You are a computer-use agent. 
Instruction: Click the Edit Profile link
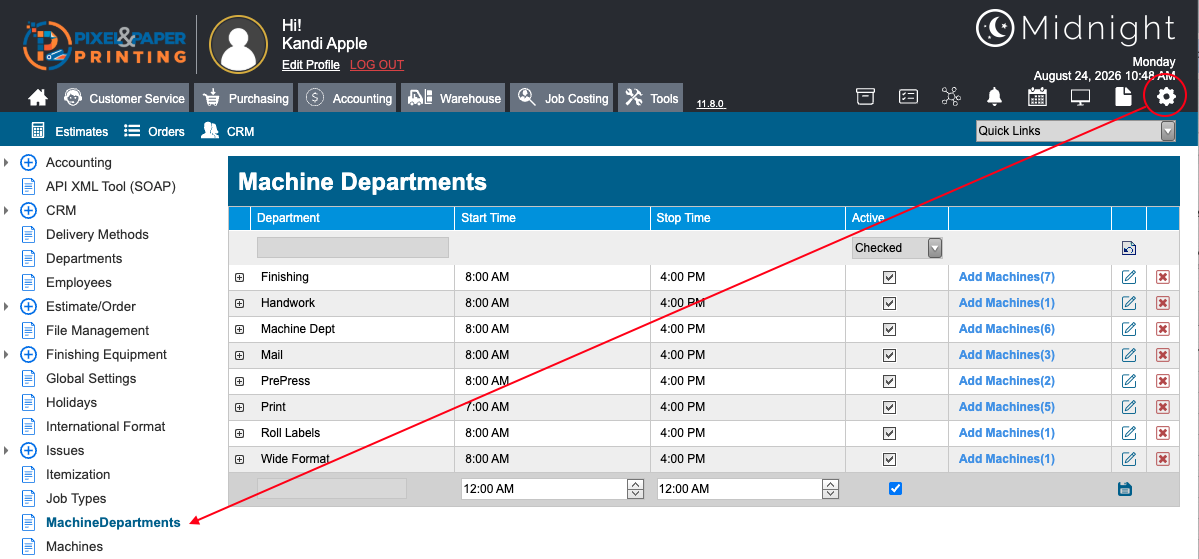click(x=311, y=65)
